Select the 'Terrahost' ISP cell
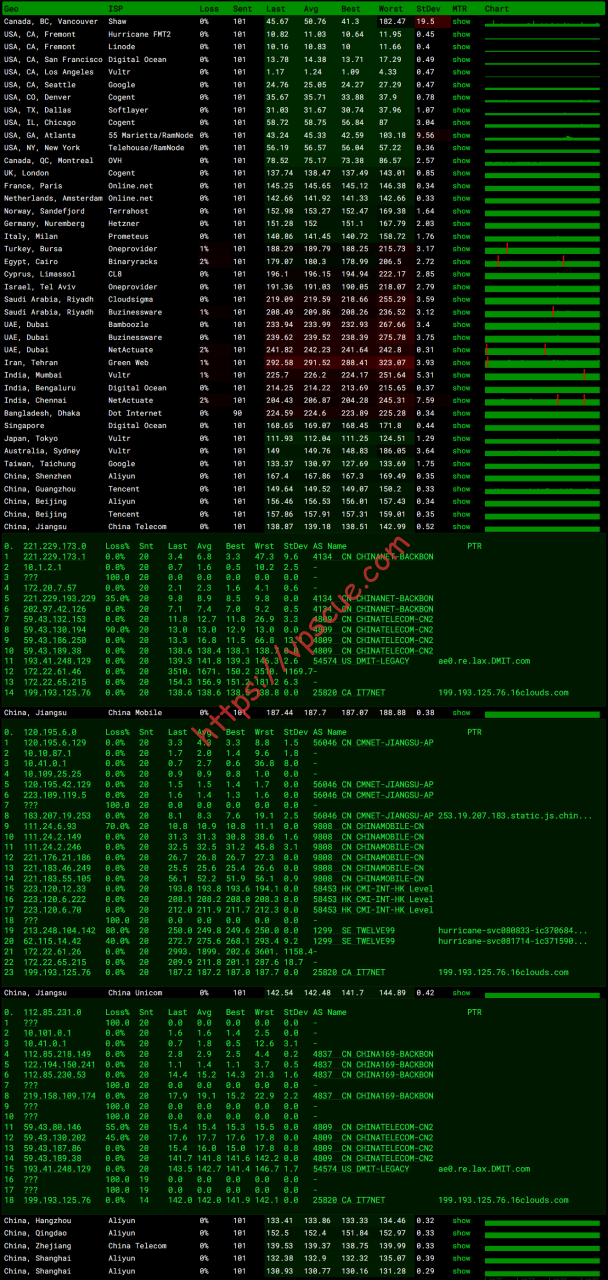 128,211
